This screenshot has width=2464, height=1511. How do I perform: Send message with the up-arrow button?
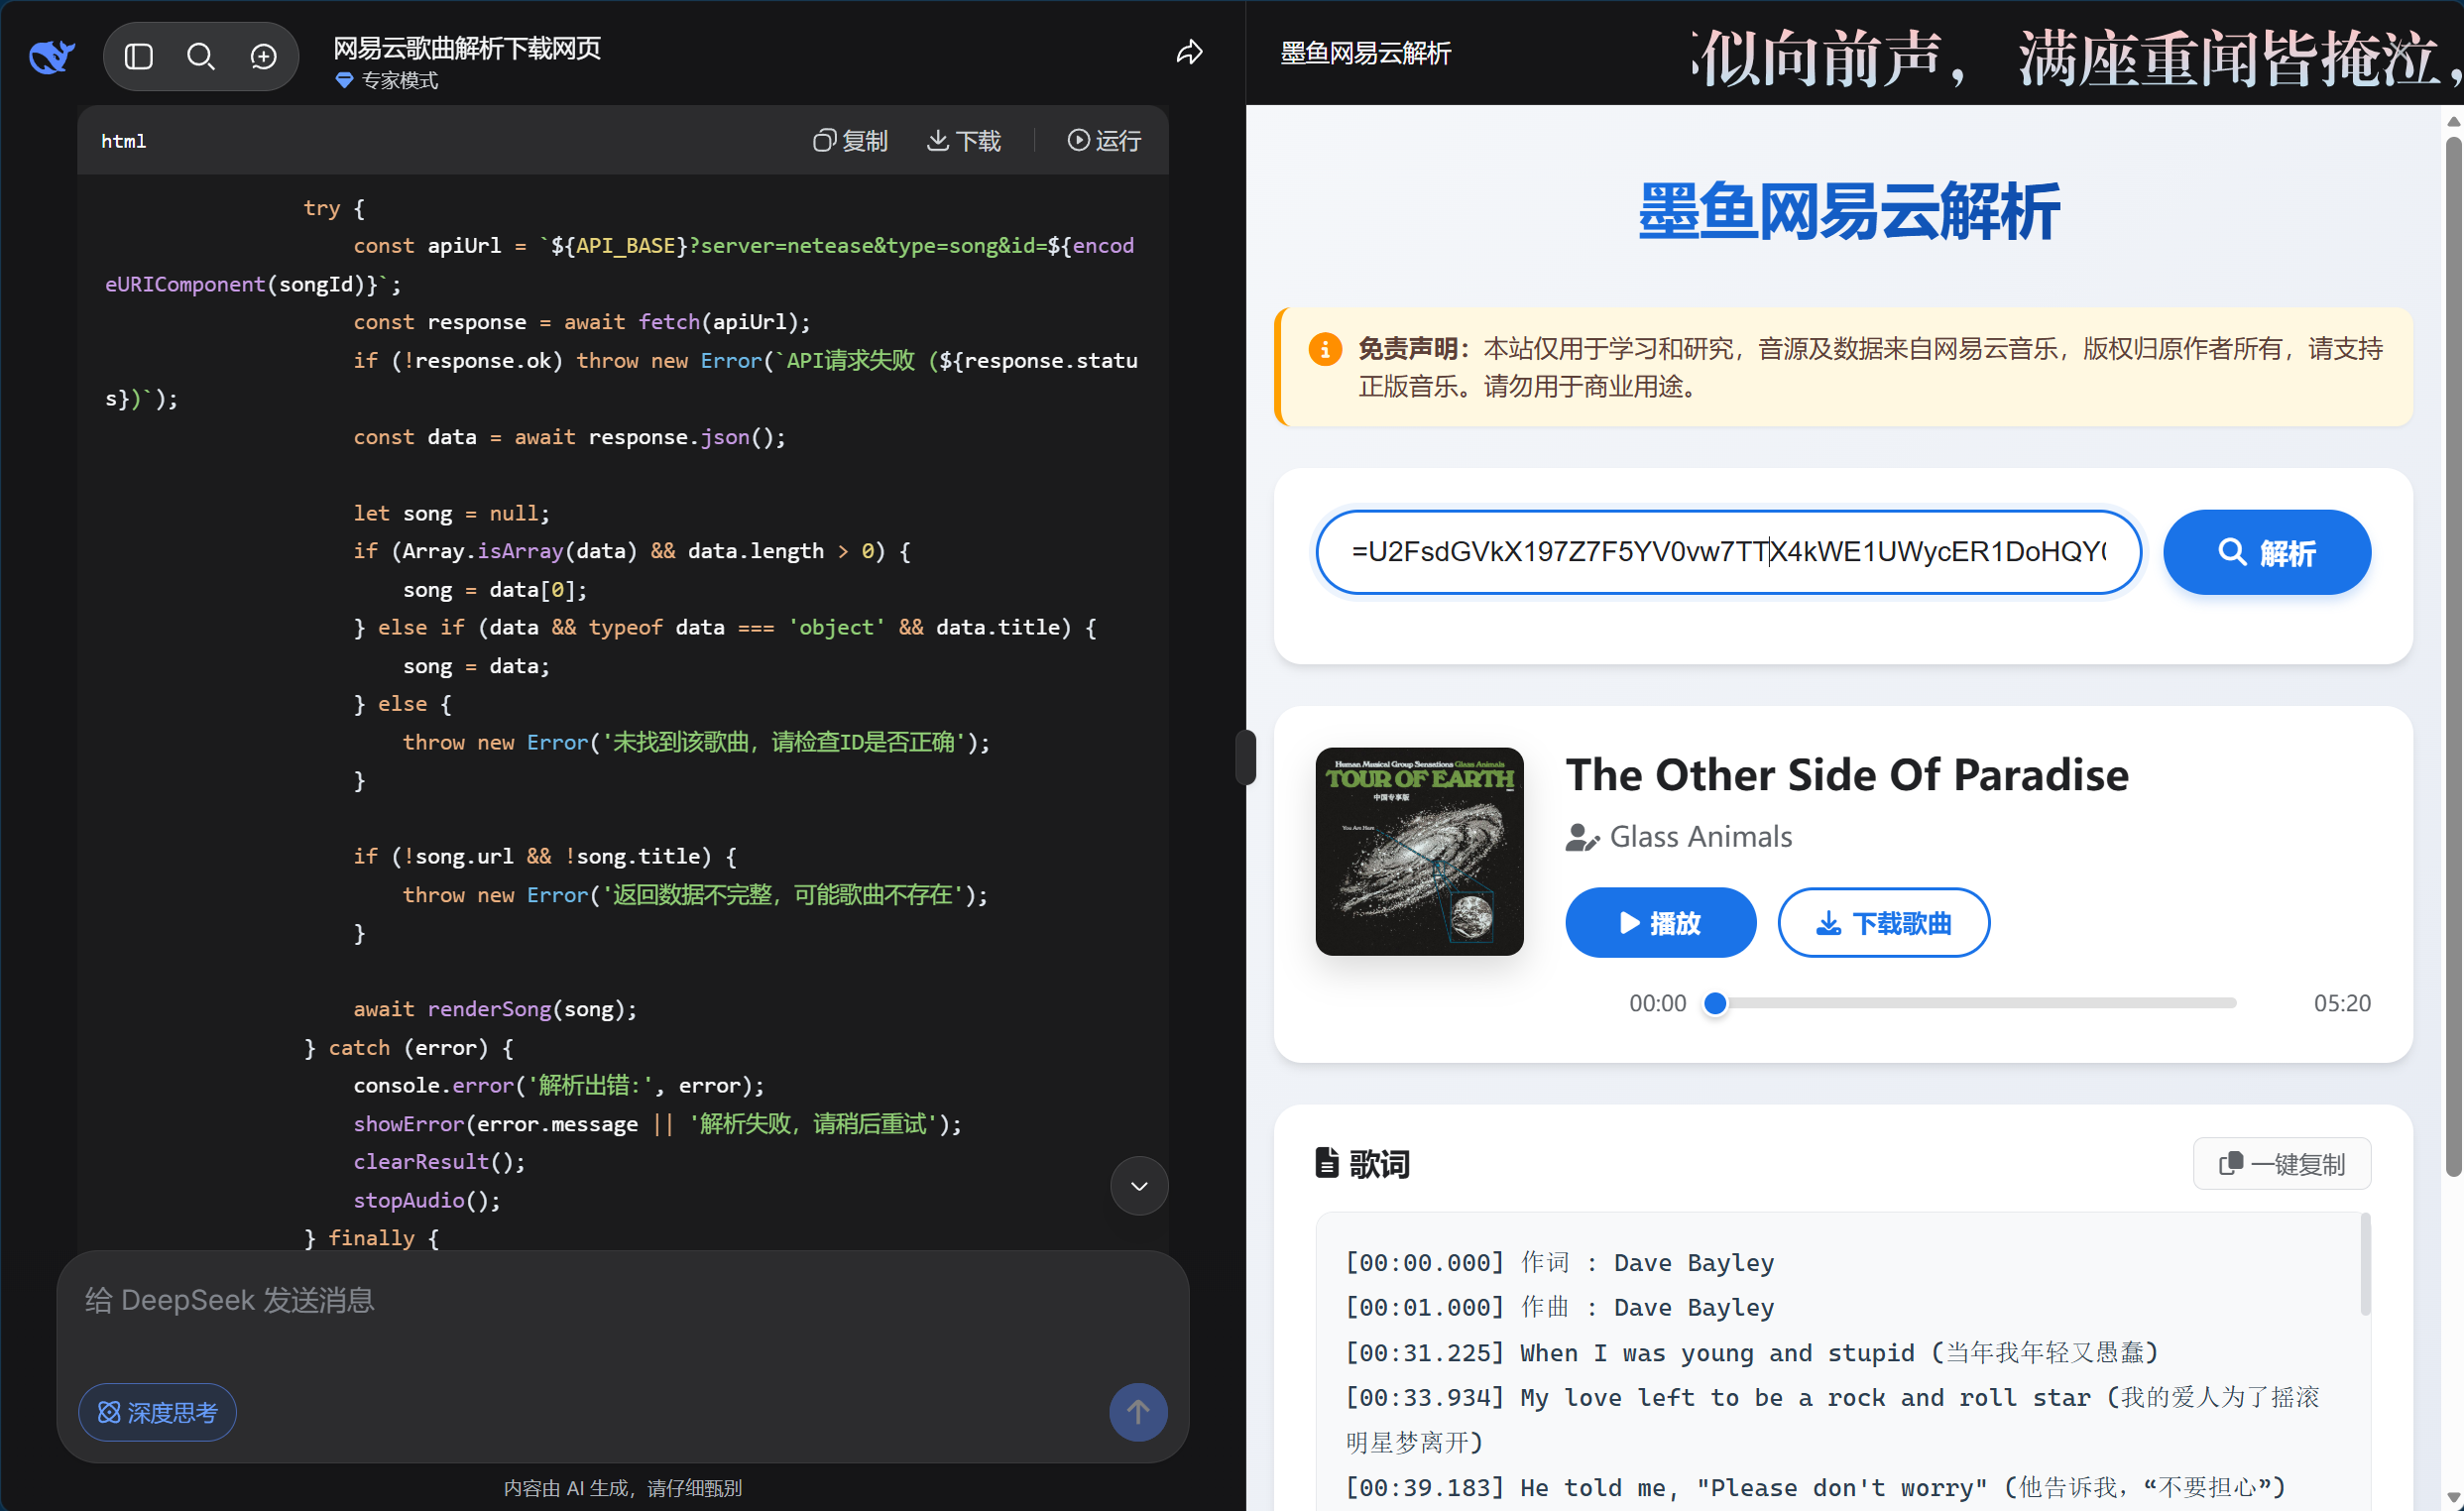[1138, 1412]
